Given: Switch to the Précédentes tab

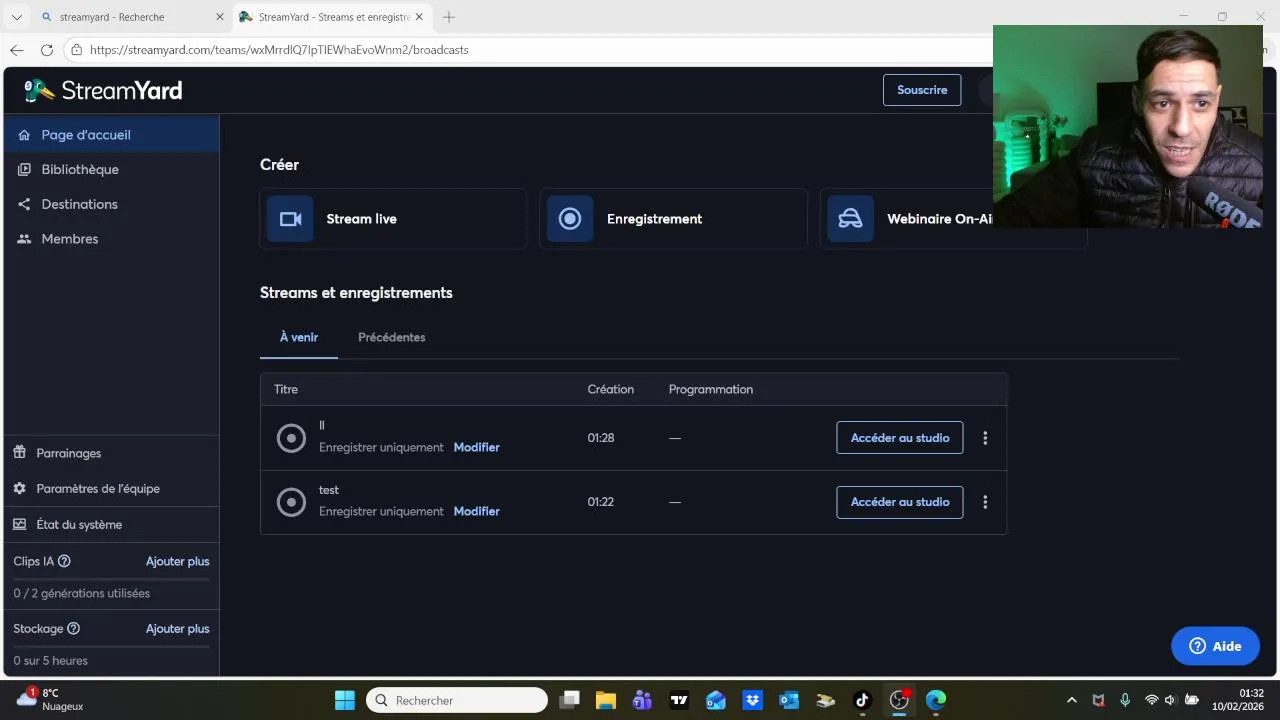Looking at the screenshot, I should [392, 338].
